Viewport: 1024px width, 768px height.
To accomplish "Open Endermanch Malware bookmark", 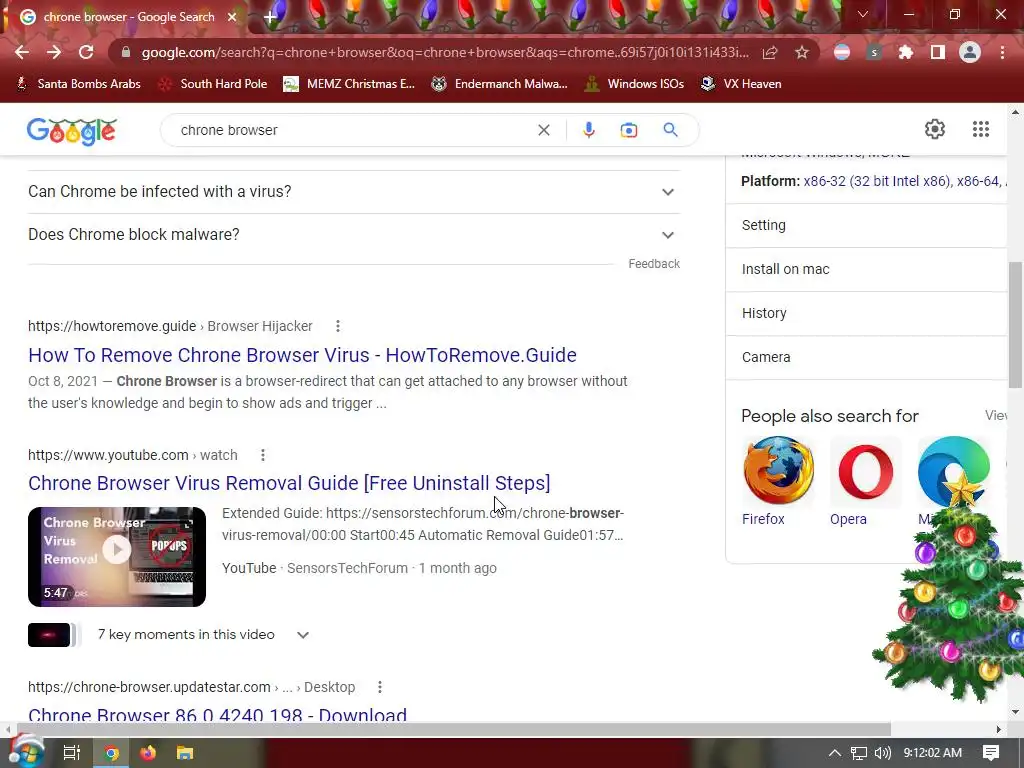I will point(499,84).
